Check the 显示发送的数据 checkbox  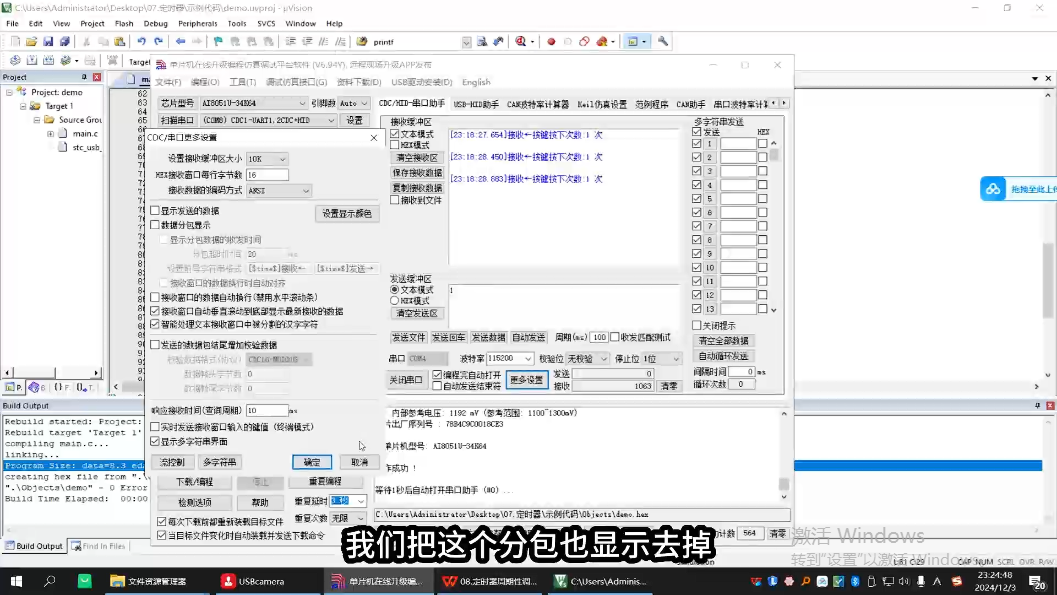(155, 211)
